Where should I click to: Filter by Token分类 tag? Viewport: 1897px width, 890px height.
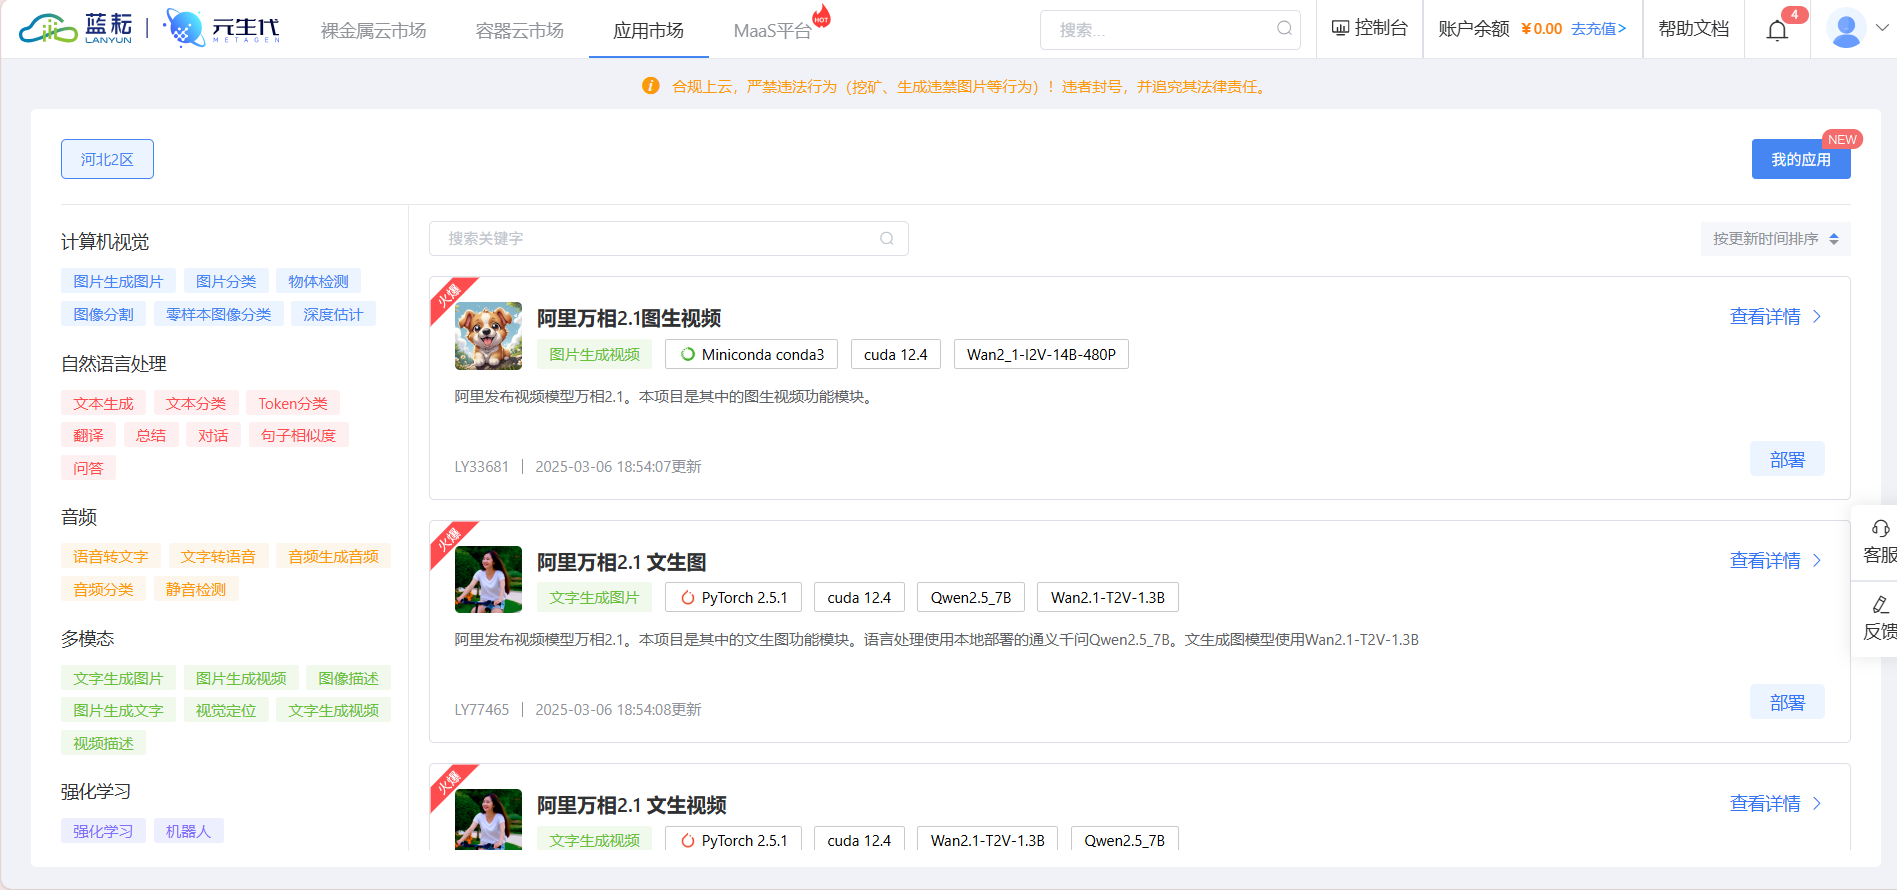coord(293,403)
